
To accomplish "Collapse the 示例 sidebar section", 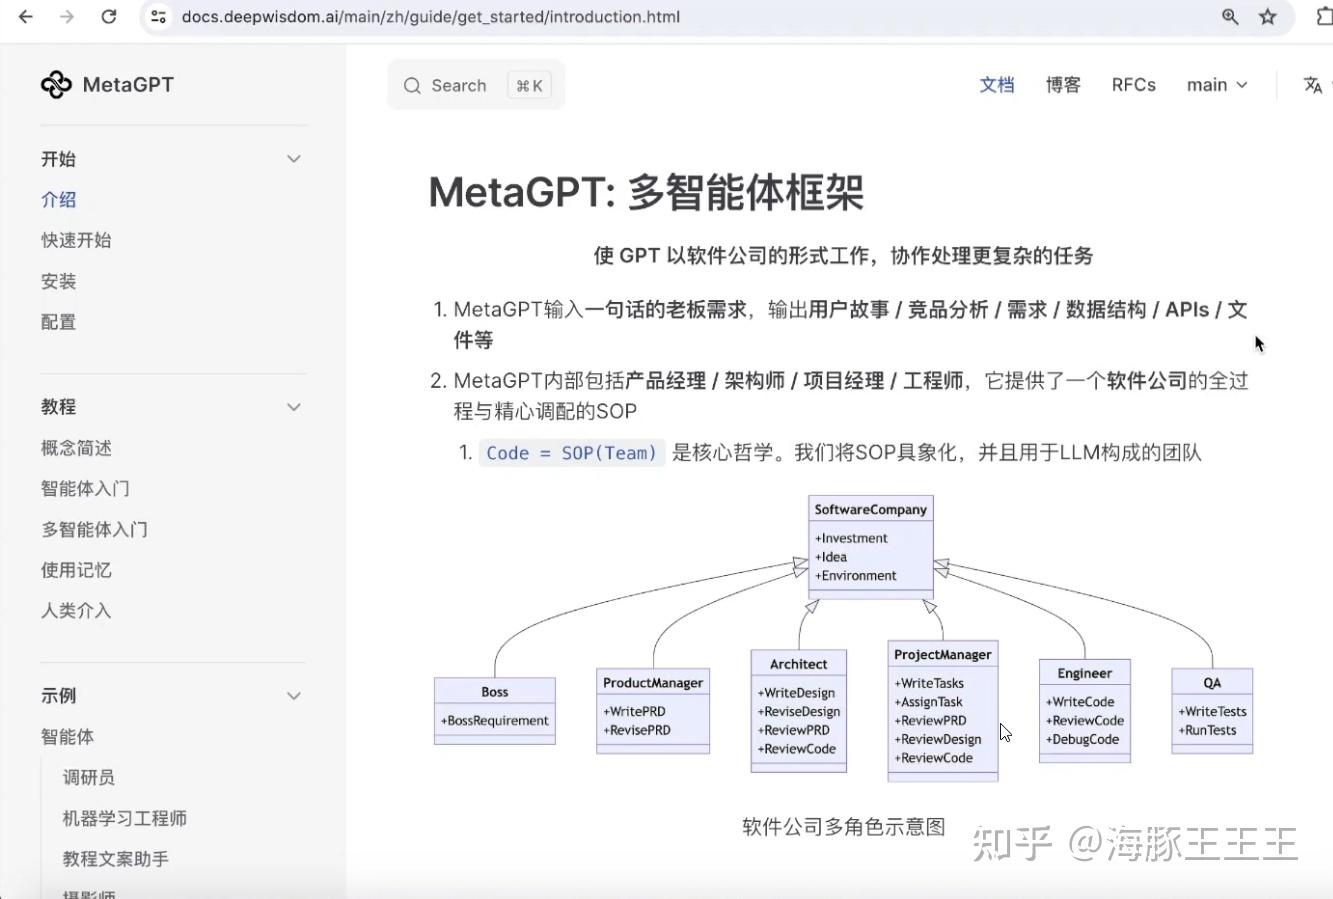I will coord(293,695).
